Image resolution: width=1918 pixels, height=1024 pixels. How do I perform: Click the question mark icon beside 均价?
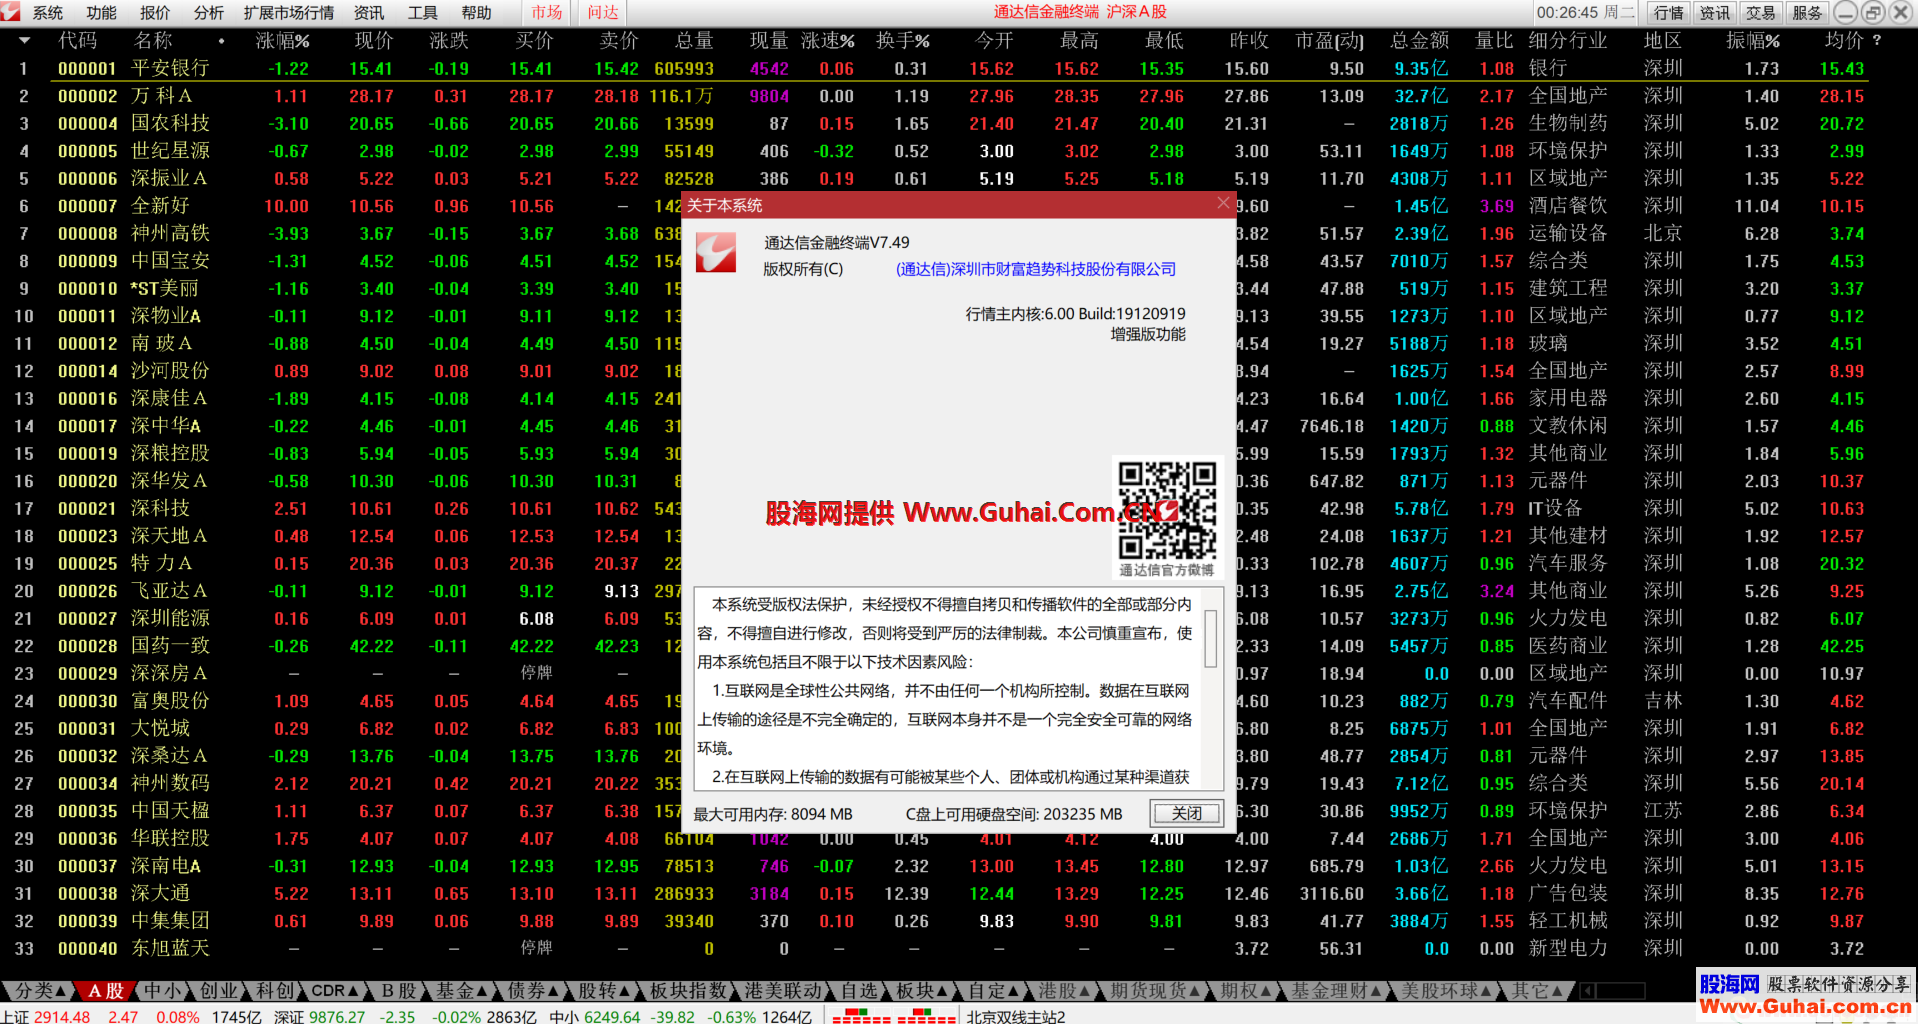1876,41
